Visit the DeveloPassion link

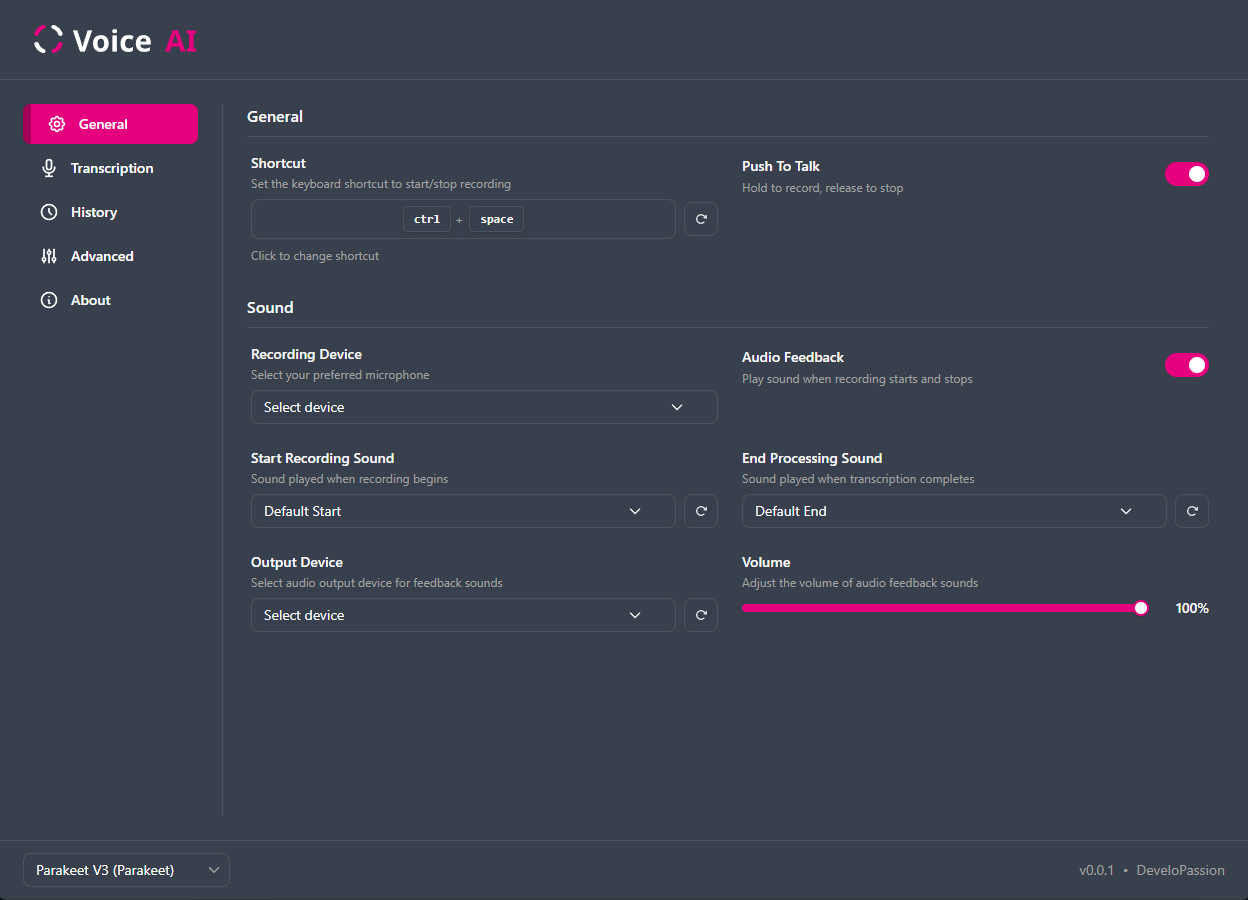tap(1180, 870)
